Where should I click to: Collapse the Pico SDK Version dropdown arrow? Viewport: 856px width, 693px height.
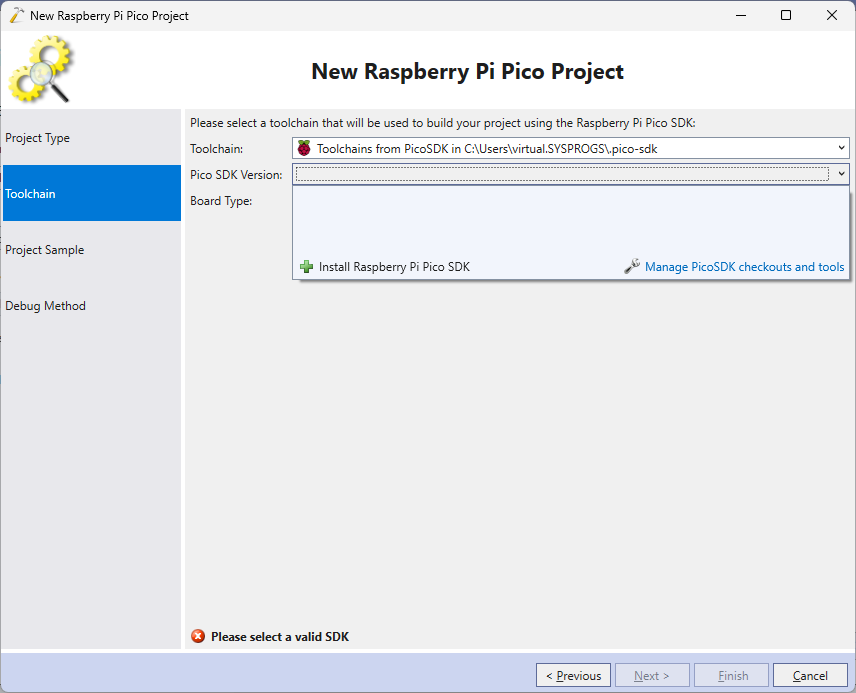(842, 174)
